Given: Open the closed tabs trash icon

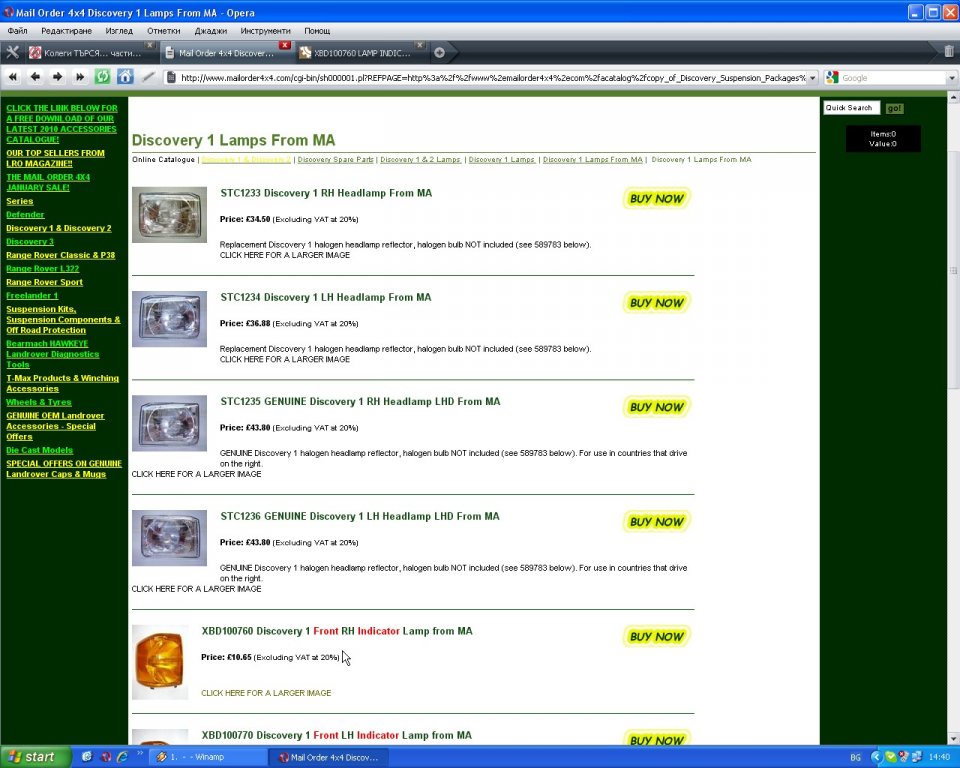Looking at the screenshot, I should click(x=948, y=51).
